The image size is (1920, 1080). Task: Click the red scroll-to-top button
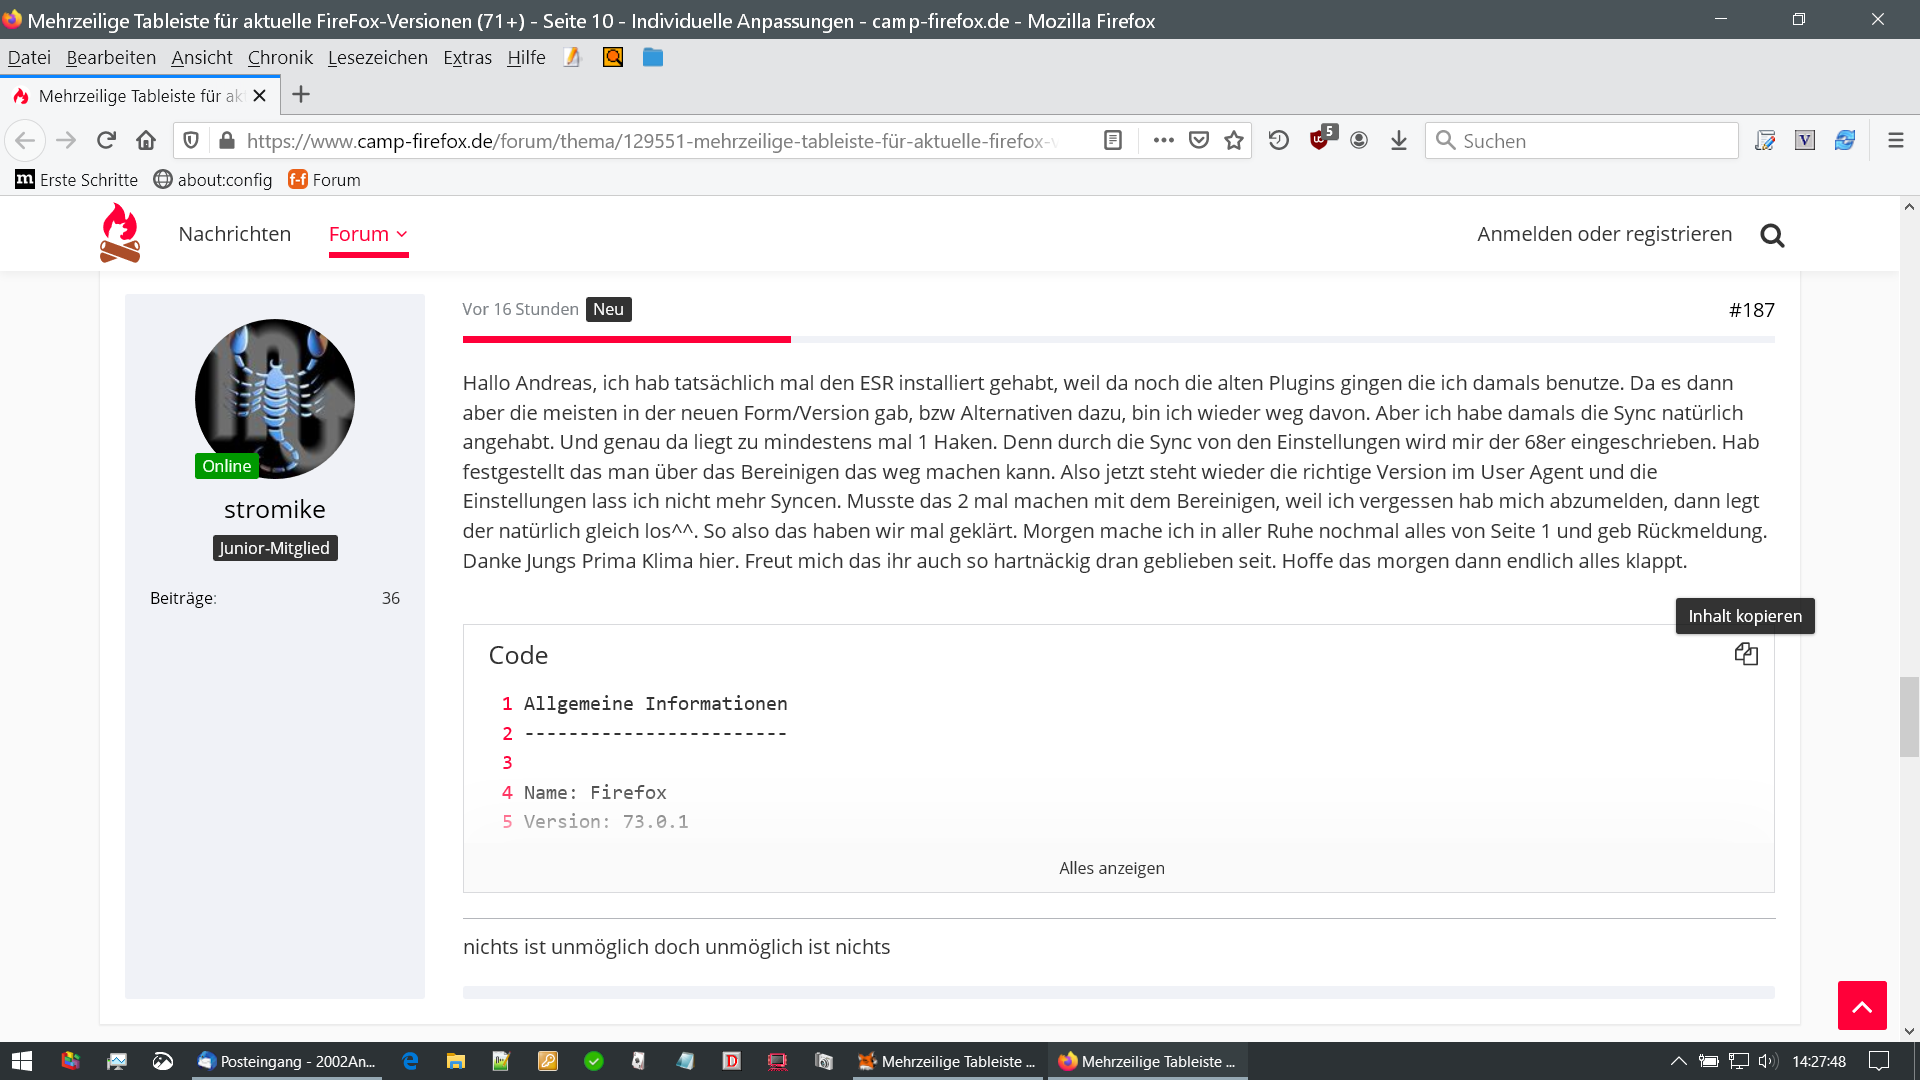tap(1861, 1005)
